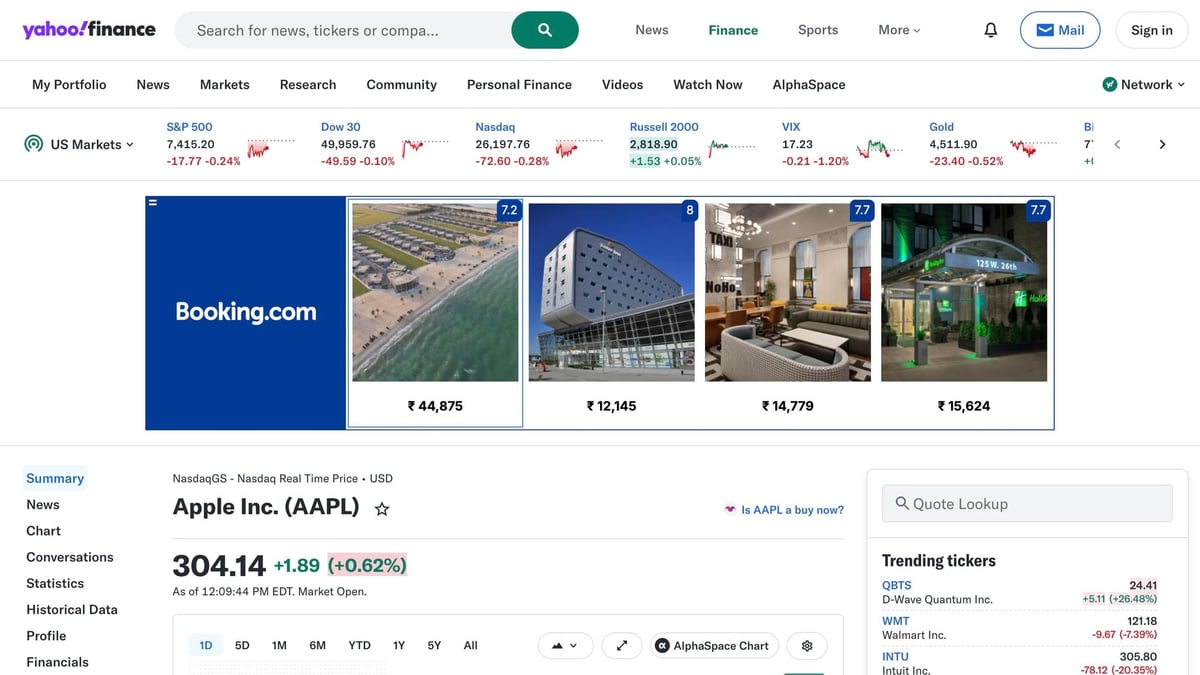Open the Research menu
The height and width of the screenshot is (675, 1200).
click(308, 84)
